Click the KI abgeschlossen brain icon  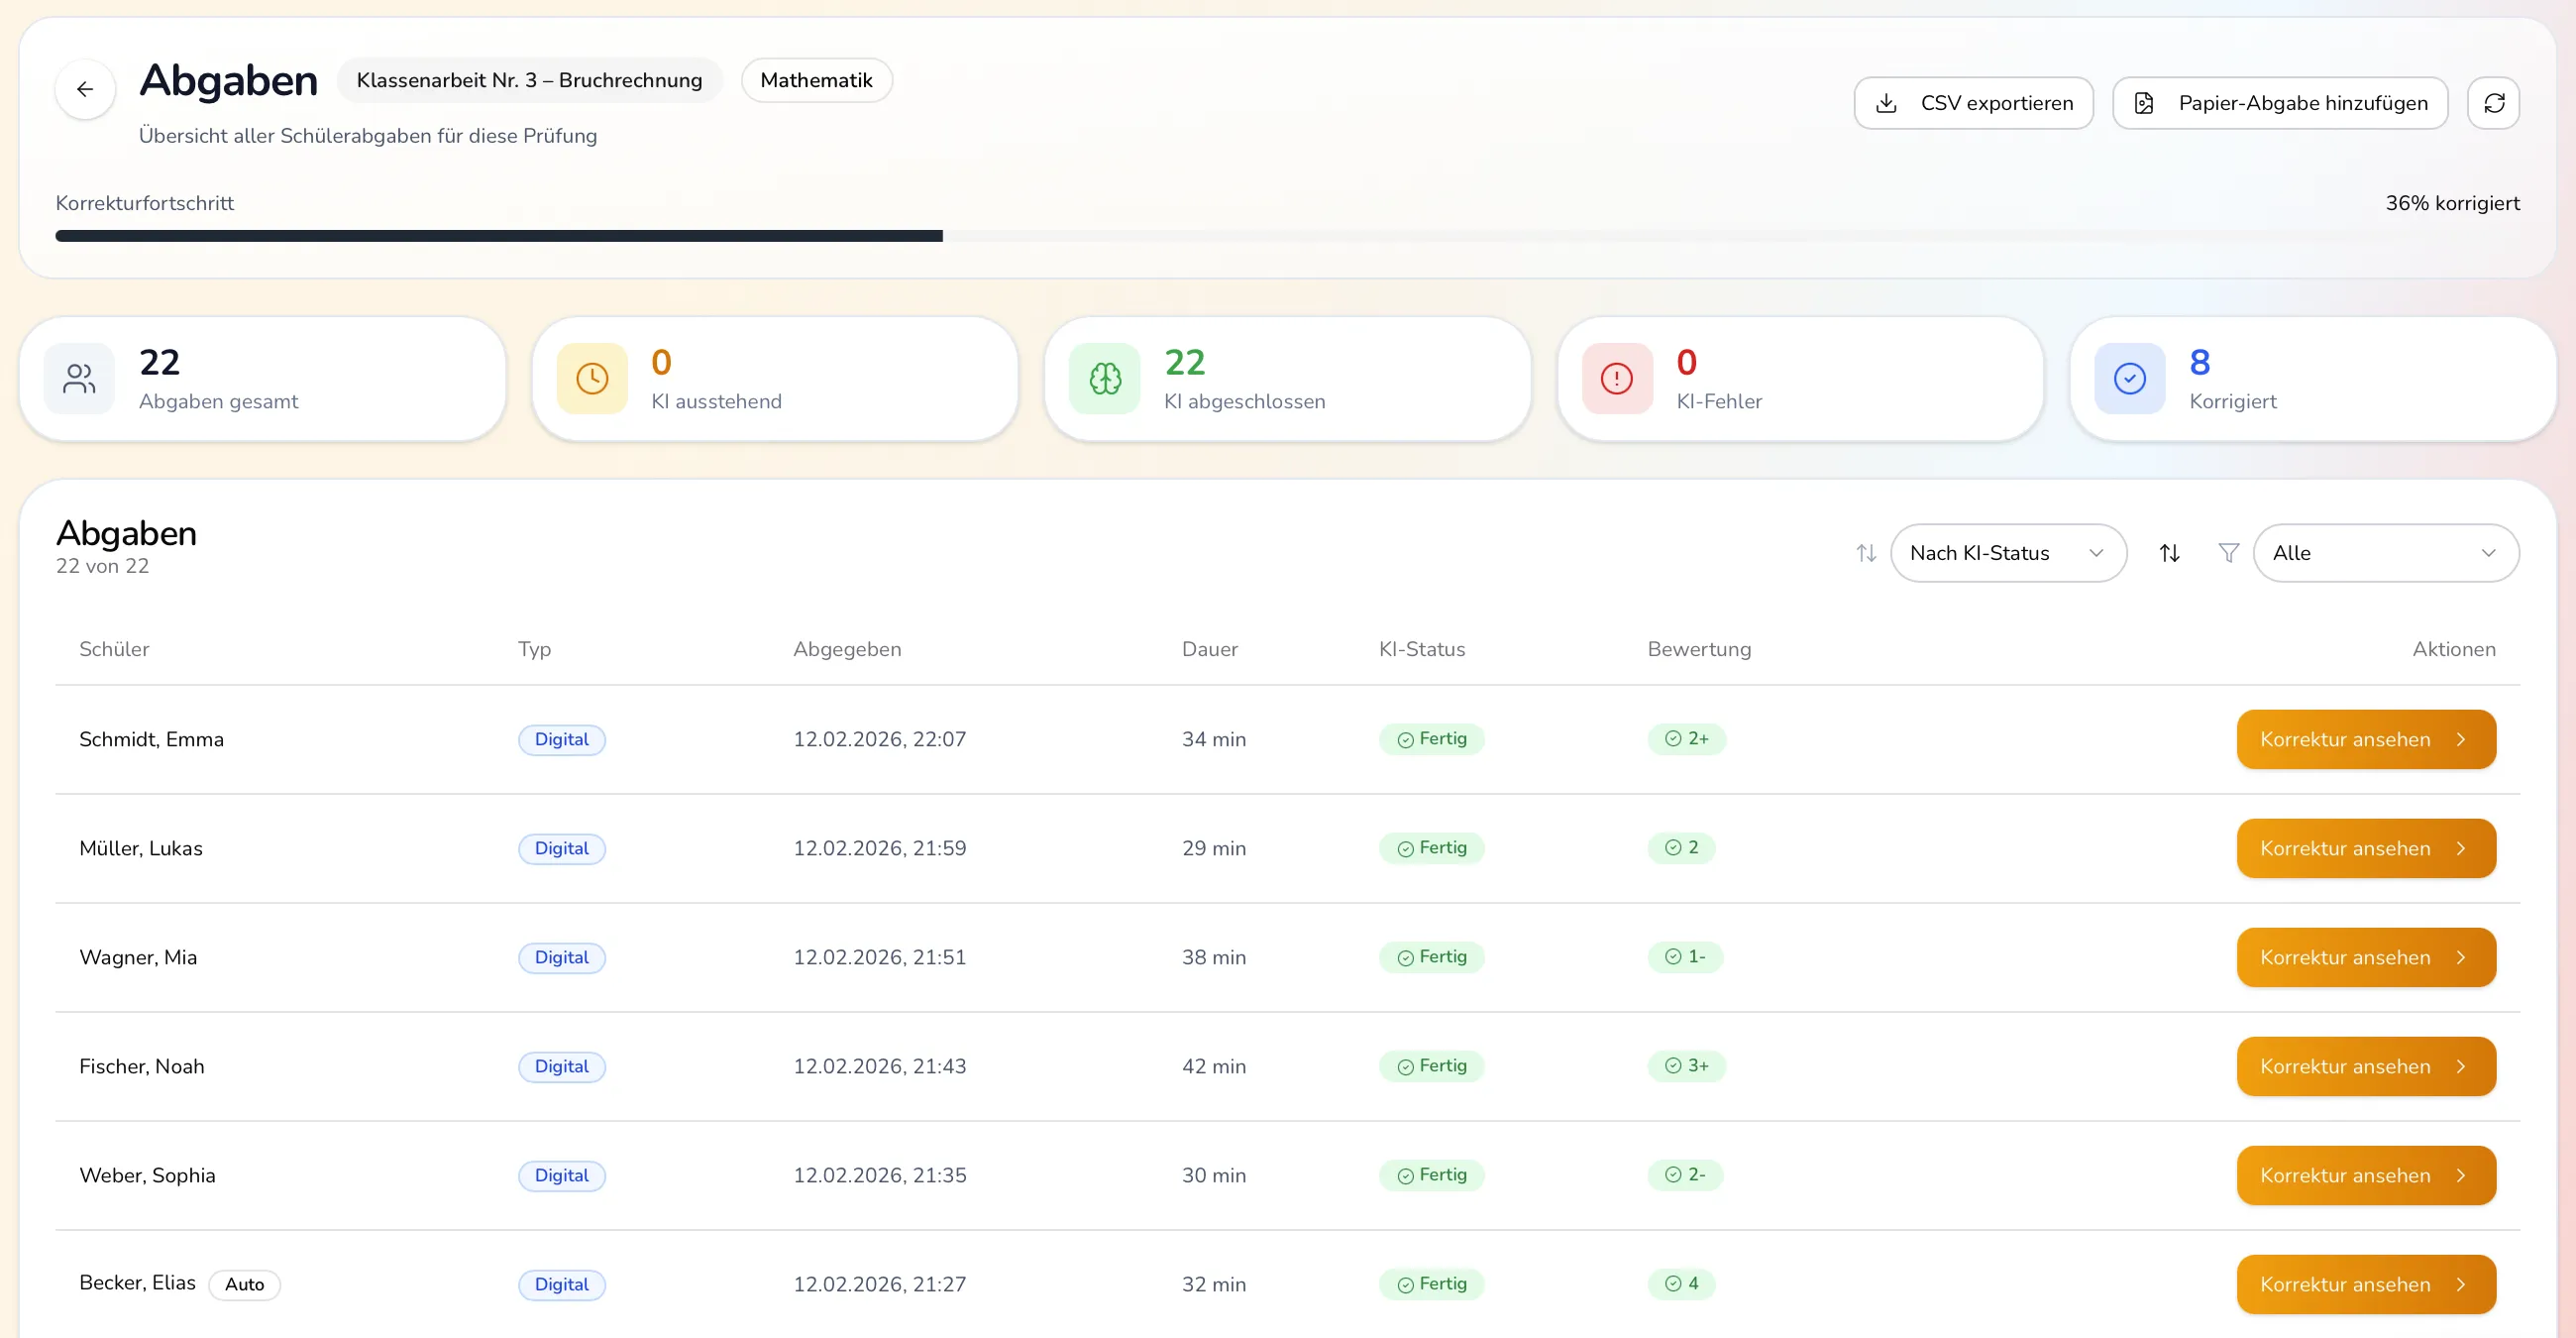[1104, 379]
